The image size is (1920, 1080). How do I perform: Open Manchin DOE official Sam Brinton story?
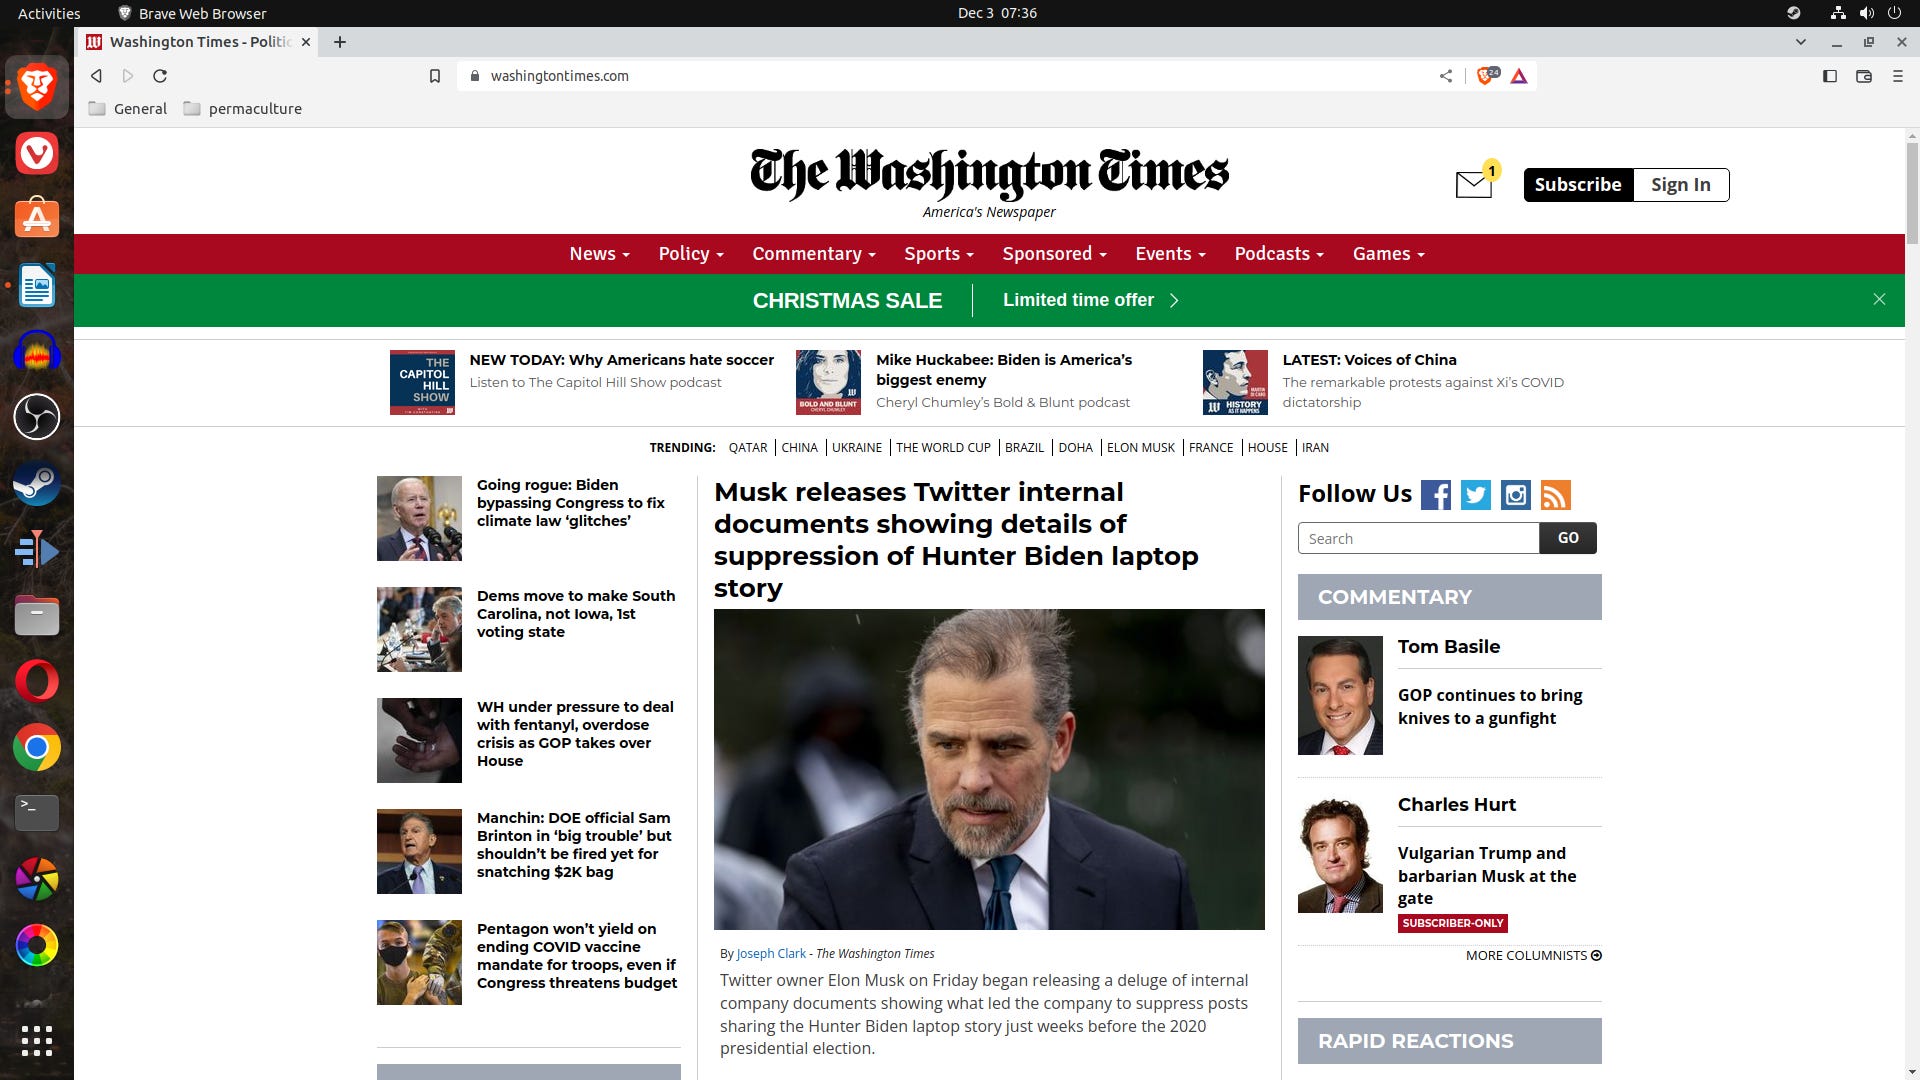click(574, 845)
